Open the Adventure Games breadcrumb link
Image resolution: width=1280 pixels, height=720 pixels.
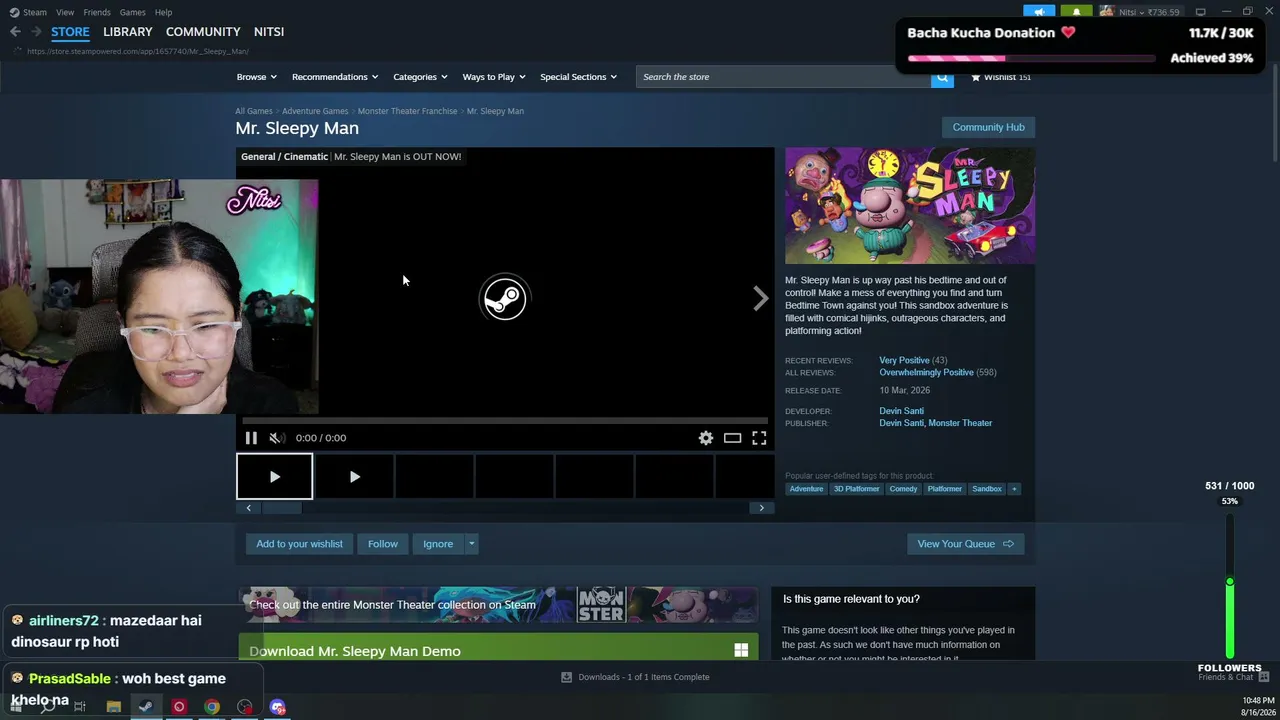click(315, 111)
